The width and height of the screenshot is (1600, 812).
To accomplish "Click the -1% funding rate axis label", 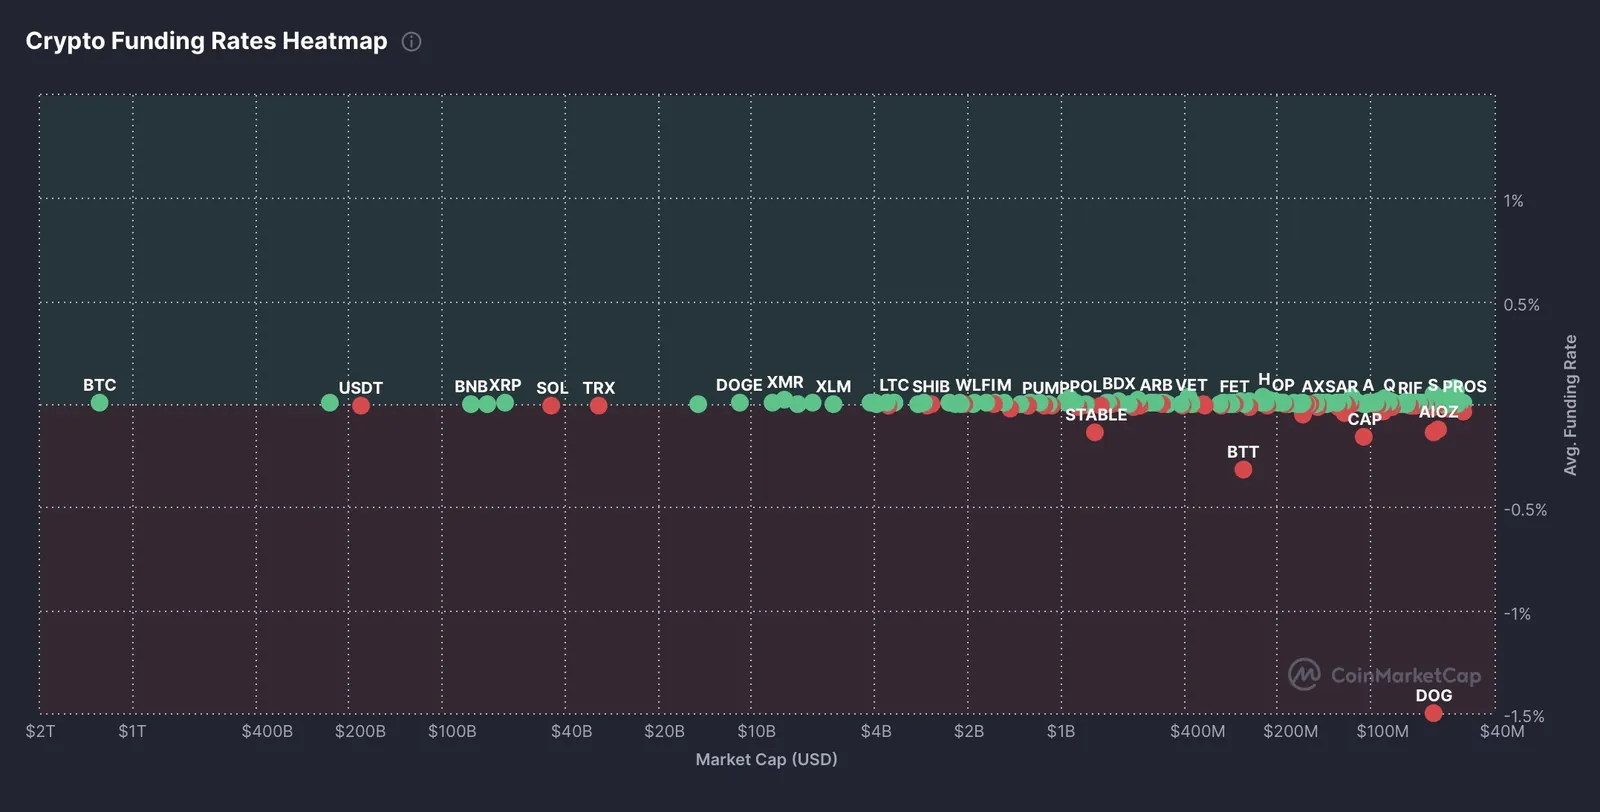I will (x=1518, y=614).
